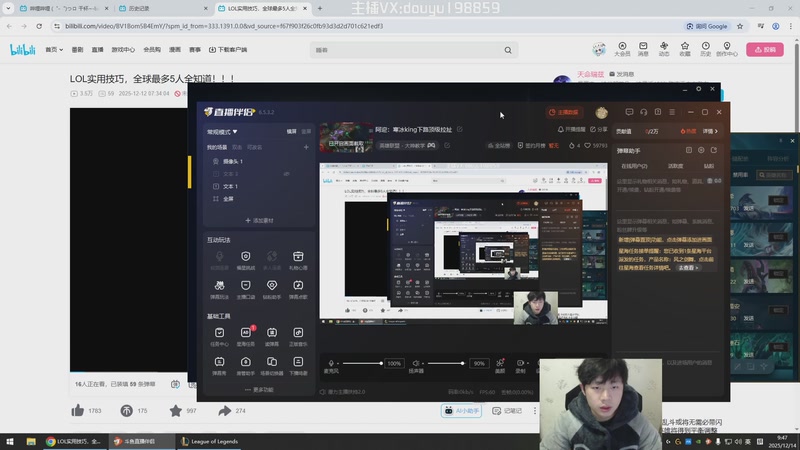Viewport: 800px width, 450px height.
Task: Adjust the speaker volume slider
Action: coord(445,363)
